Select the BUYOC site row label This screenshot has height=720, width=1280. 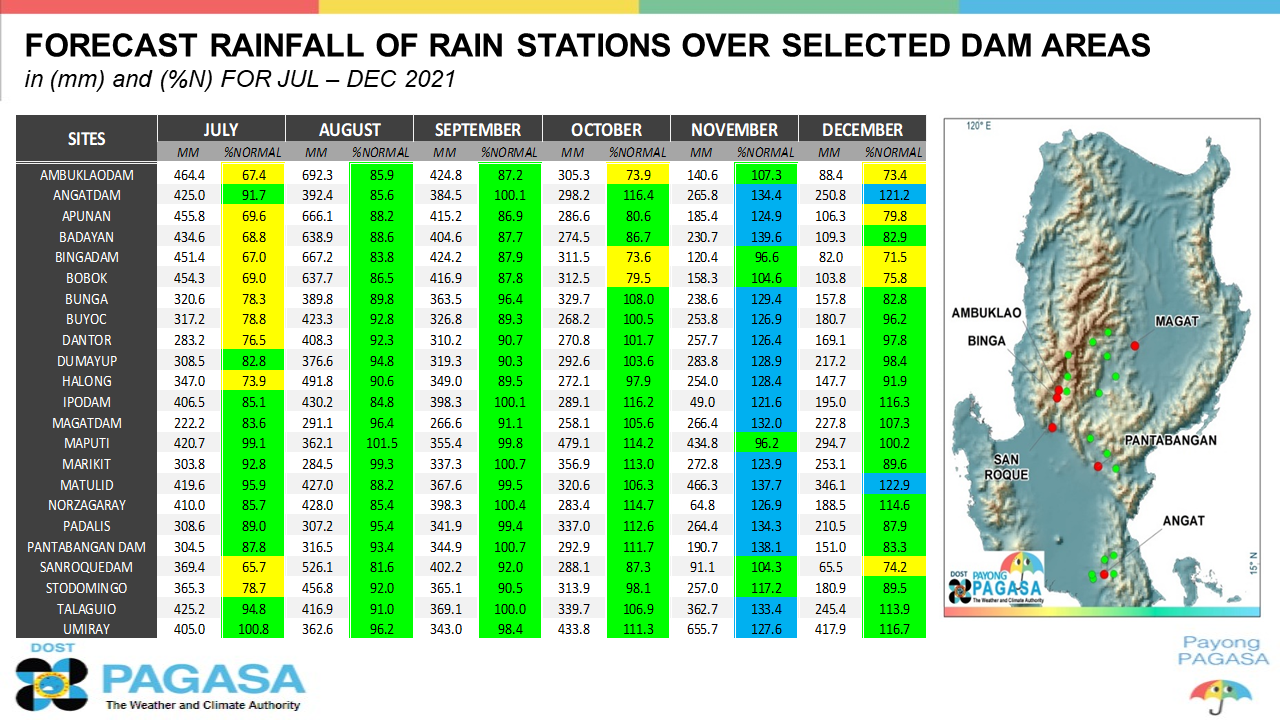click(87, 320)
